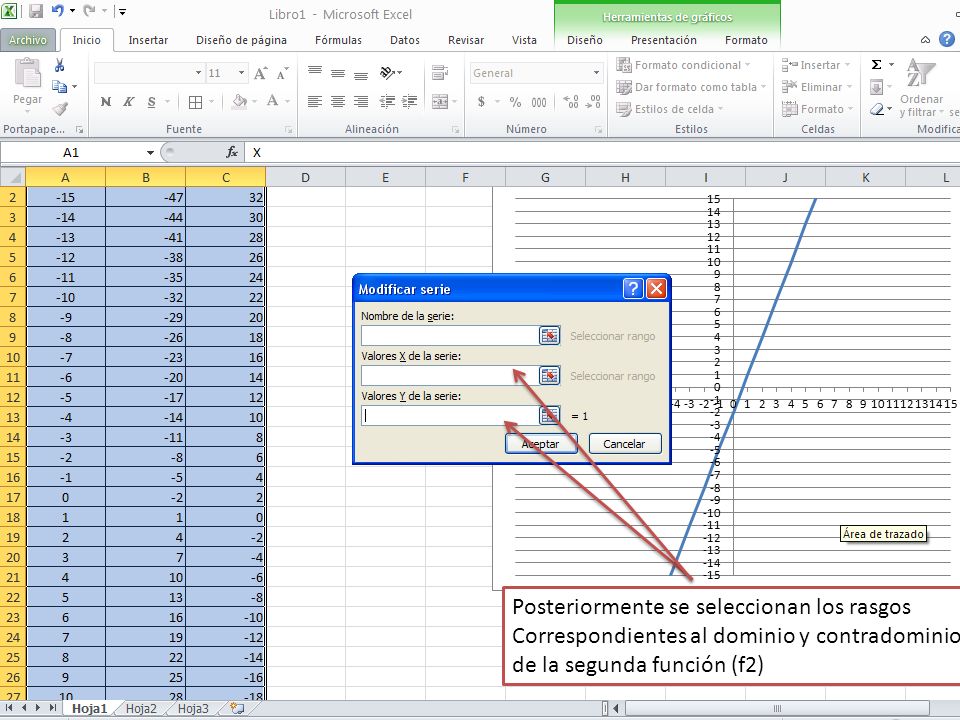Click the text orientation icon
Screen dimensions: 960x720
(388, 73)
